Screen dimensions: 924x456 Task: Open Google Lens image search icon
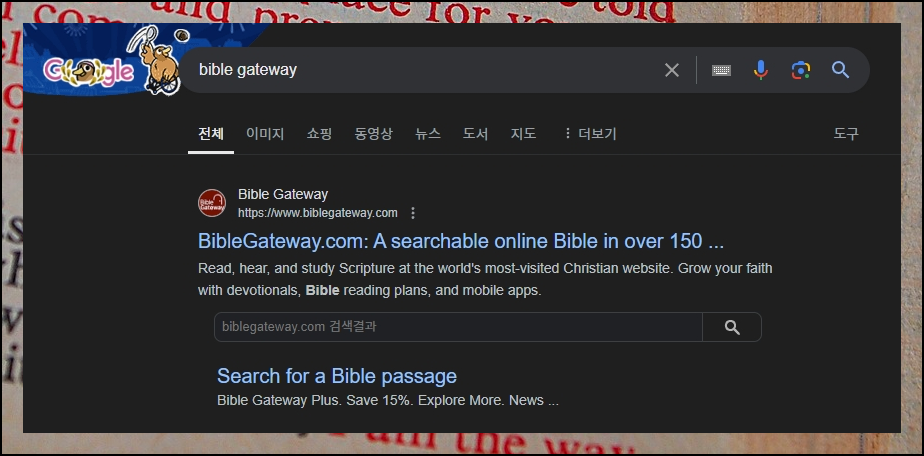pos(800,70)
